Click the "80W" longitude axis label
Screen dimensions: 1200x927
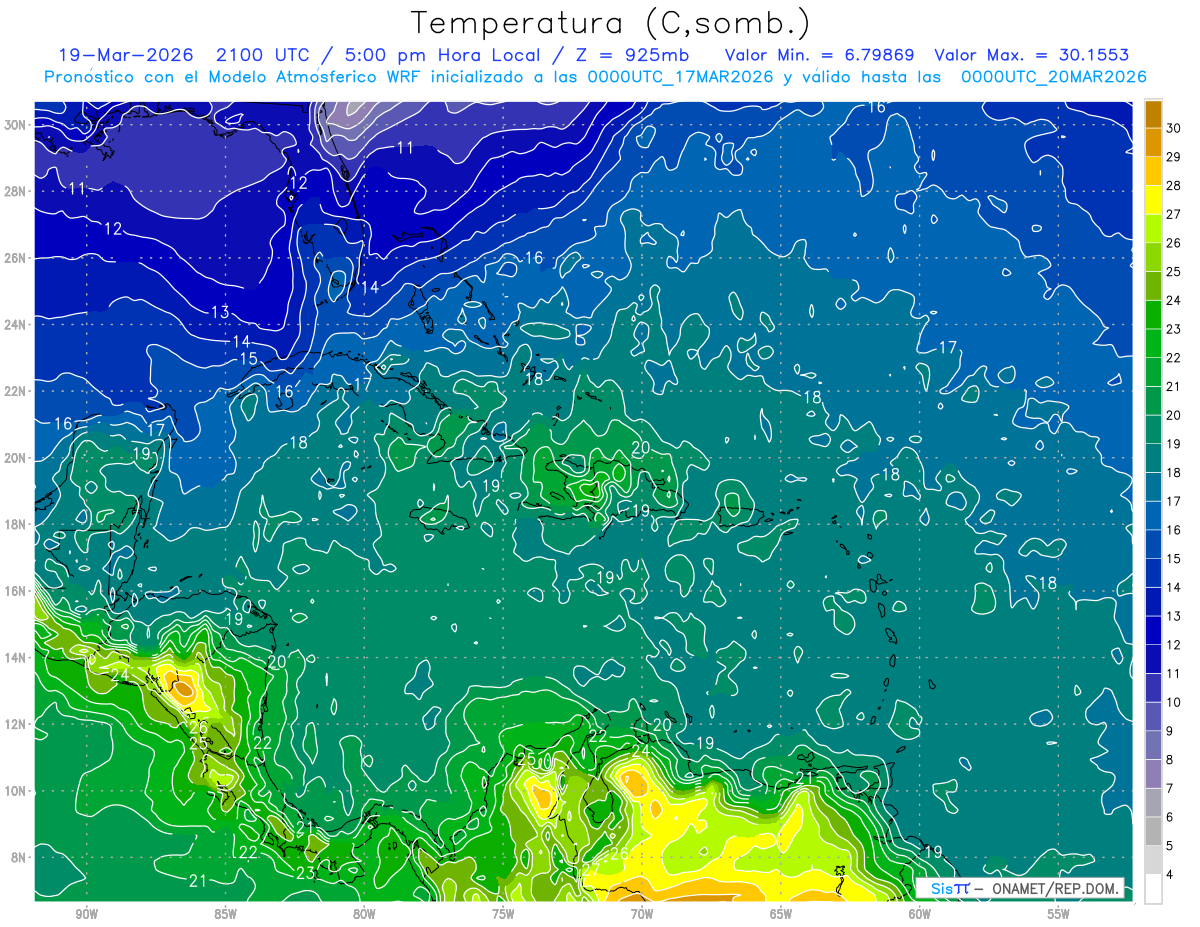(364, 914)
